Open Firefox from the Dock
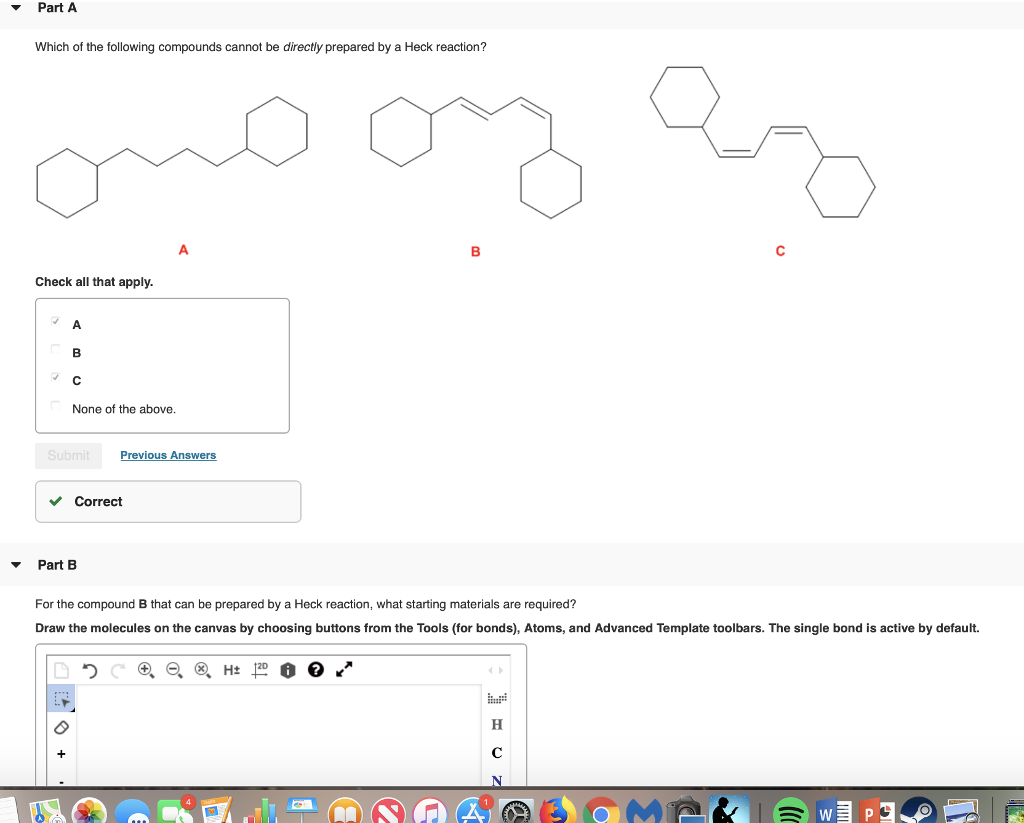 click(556, 812)
